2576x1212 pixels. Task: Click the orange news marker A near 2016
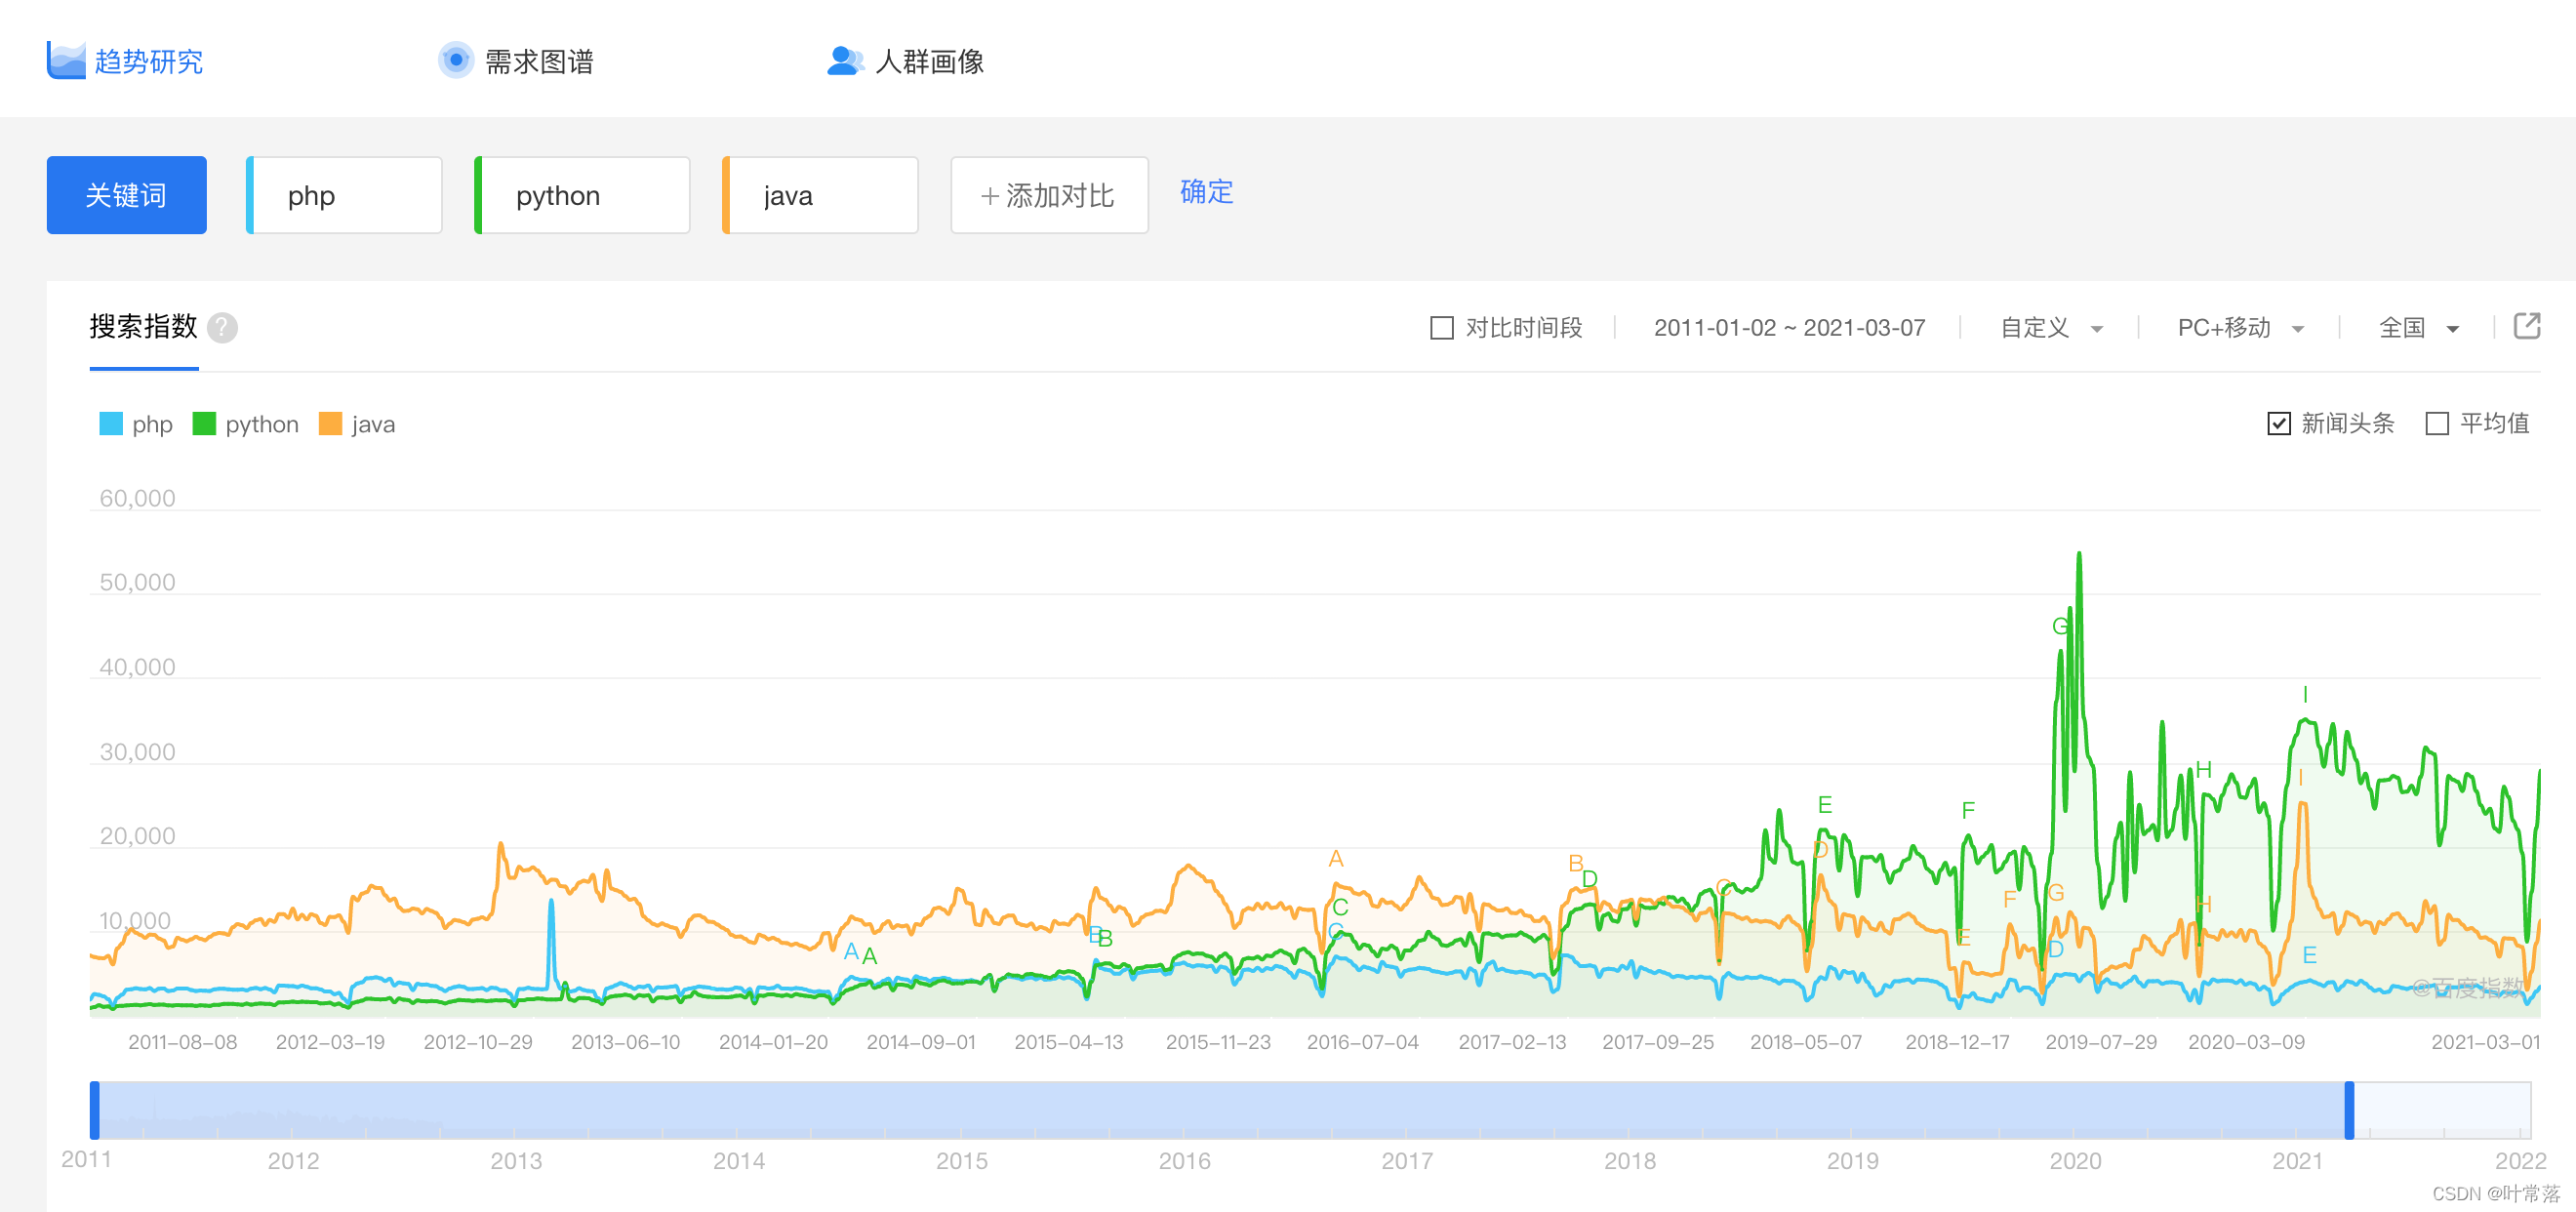click(x=1335, y=858)
